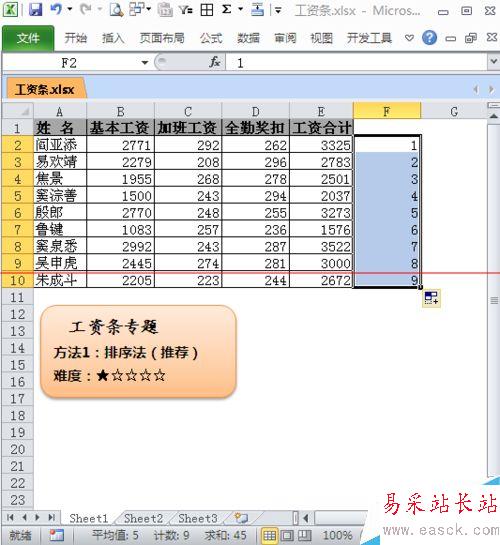Go to last sheet navigation arrow
Screen dimensions: 500x545
pyautogui.click(x=51, y=518)
